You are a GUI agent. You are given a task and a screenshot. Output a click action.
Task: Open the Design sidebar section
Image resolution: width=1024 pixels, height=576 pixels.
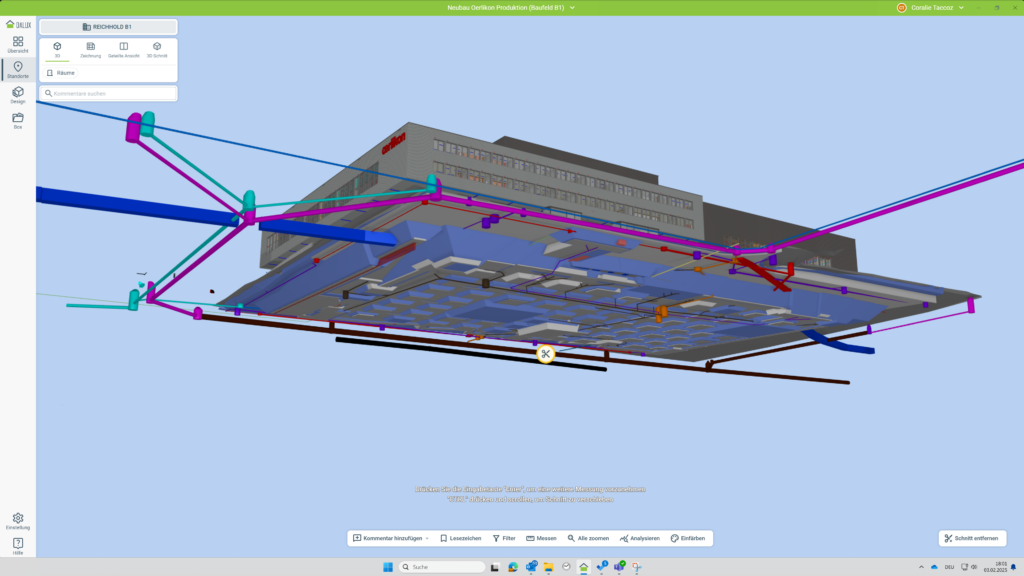18,95
